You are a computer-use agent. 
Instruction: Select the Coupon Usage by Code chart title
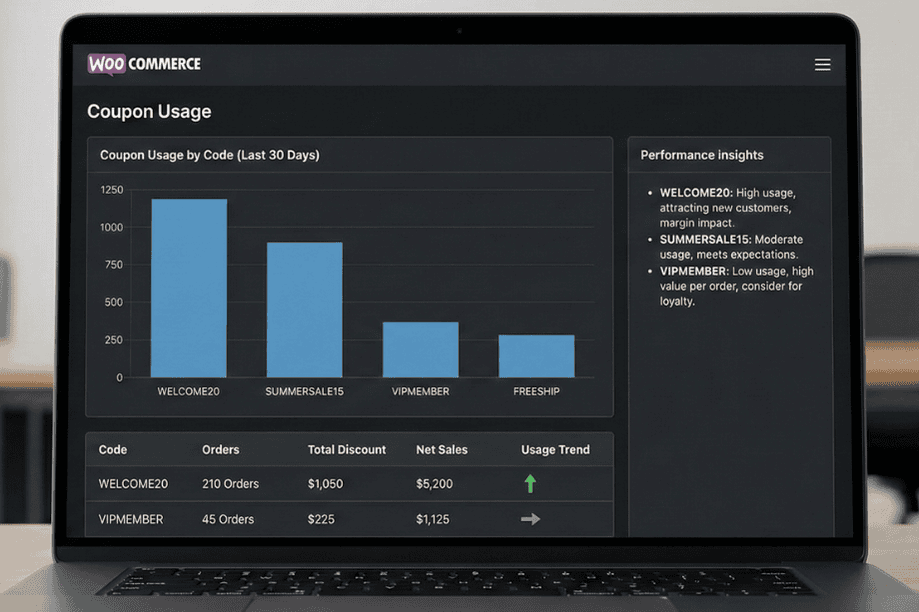point(210,155)
